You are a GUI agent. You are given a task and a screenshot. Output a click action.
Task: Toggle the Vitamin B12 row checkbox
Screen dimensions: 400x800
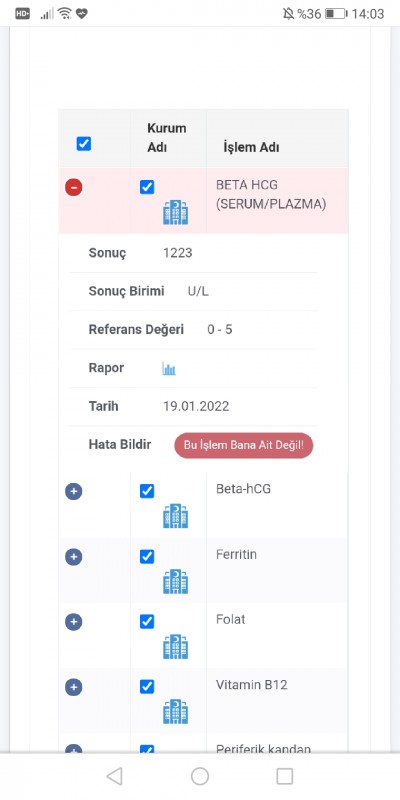(147, 687)
